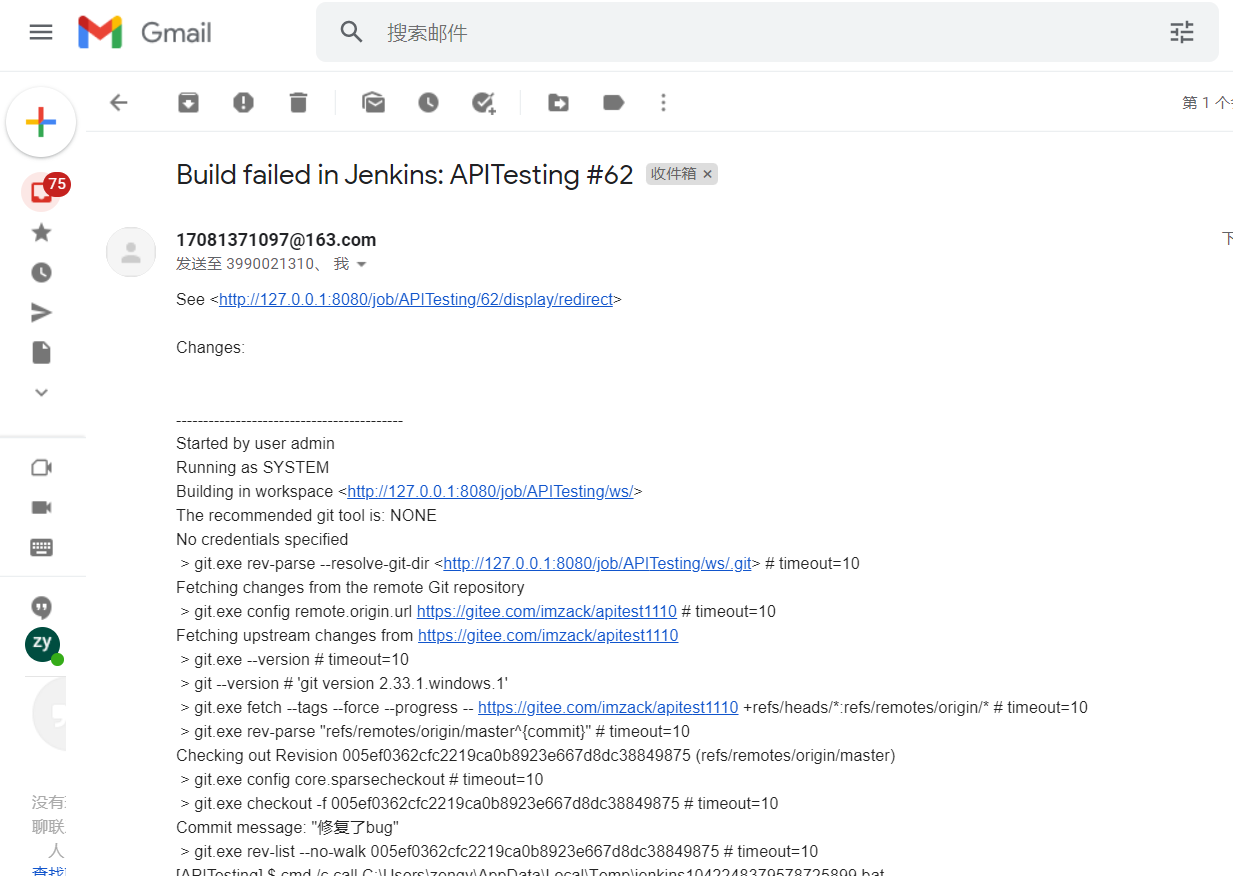Start a new meeting

[x=41, y=467]
